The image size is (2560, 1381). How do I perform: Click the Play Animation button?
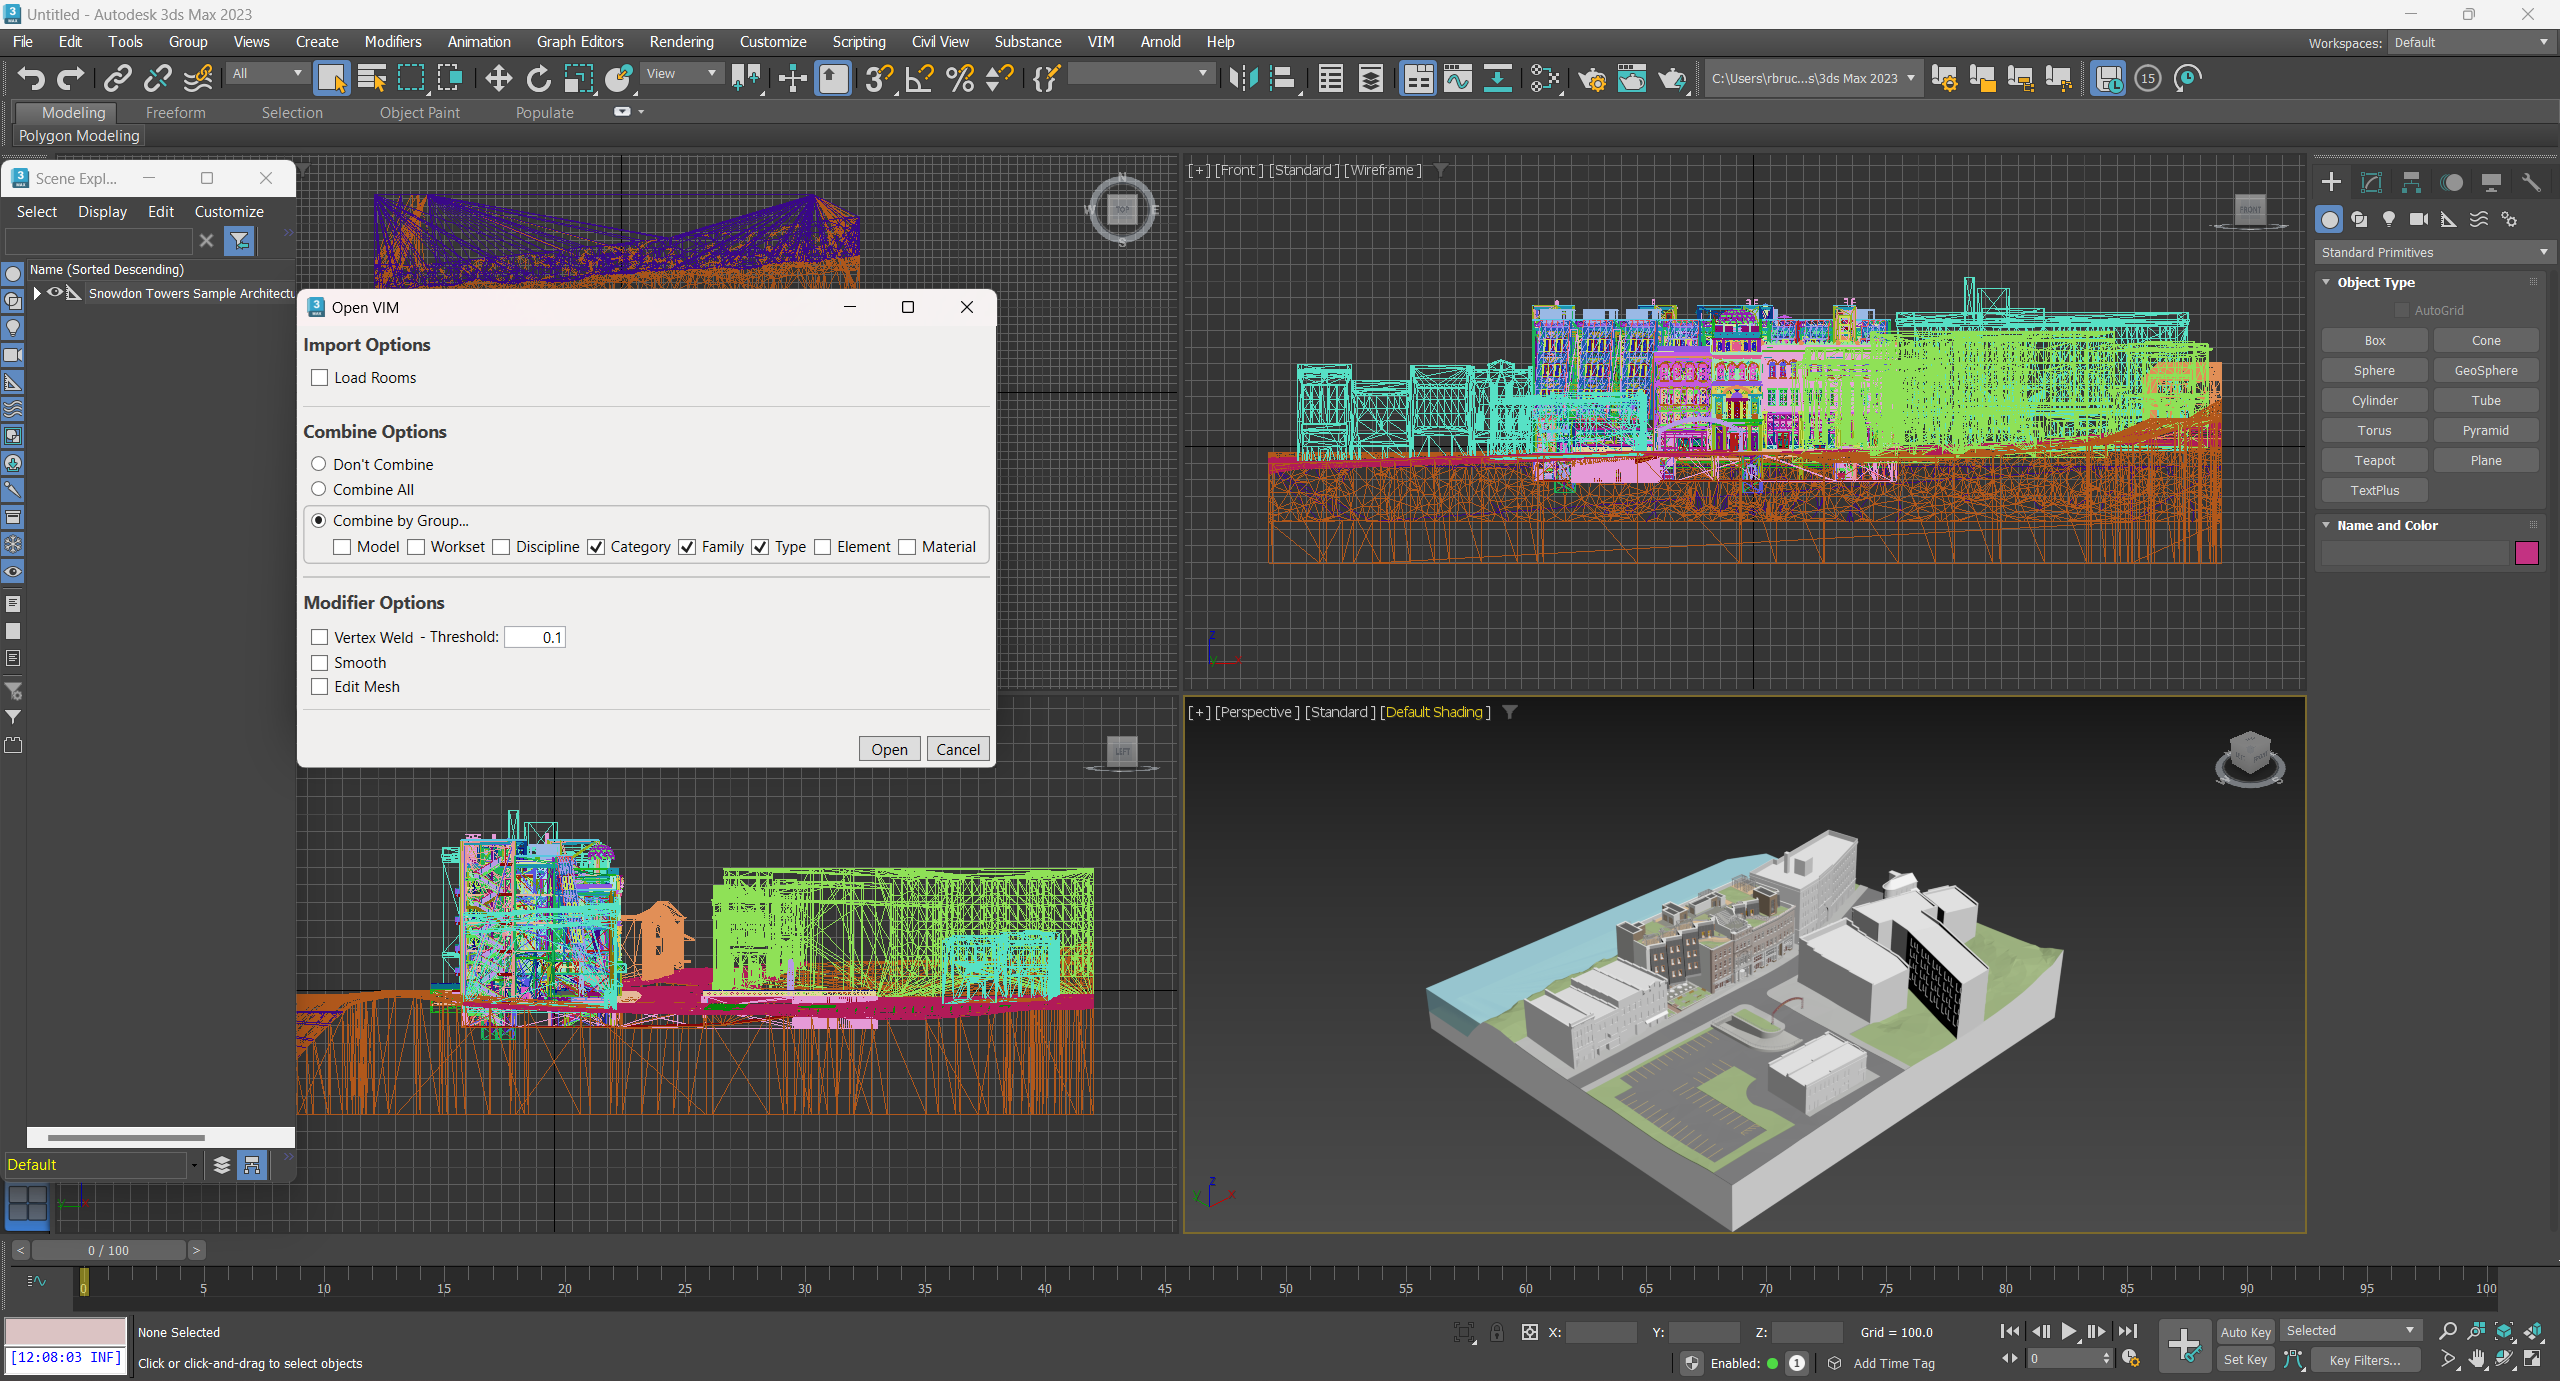coord(2069,1331)
